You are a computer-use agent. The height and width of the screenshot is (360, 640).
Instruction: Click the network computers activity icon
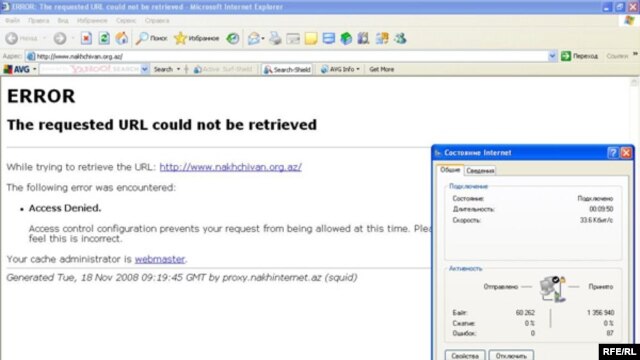pyautogui.click(x=552, y=288)
